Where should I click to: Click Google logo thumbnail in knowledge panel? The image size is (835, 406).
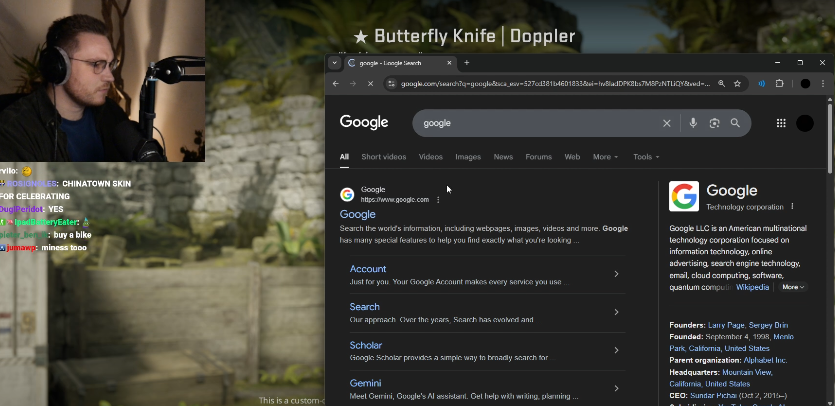[x=684, y=196]
